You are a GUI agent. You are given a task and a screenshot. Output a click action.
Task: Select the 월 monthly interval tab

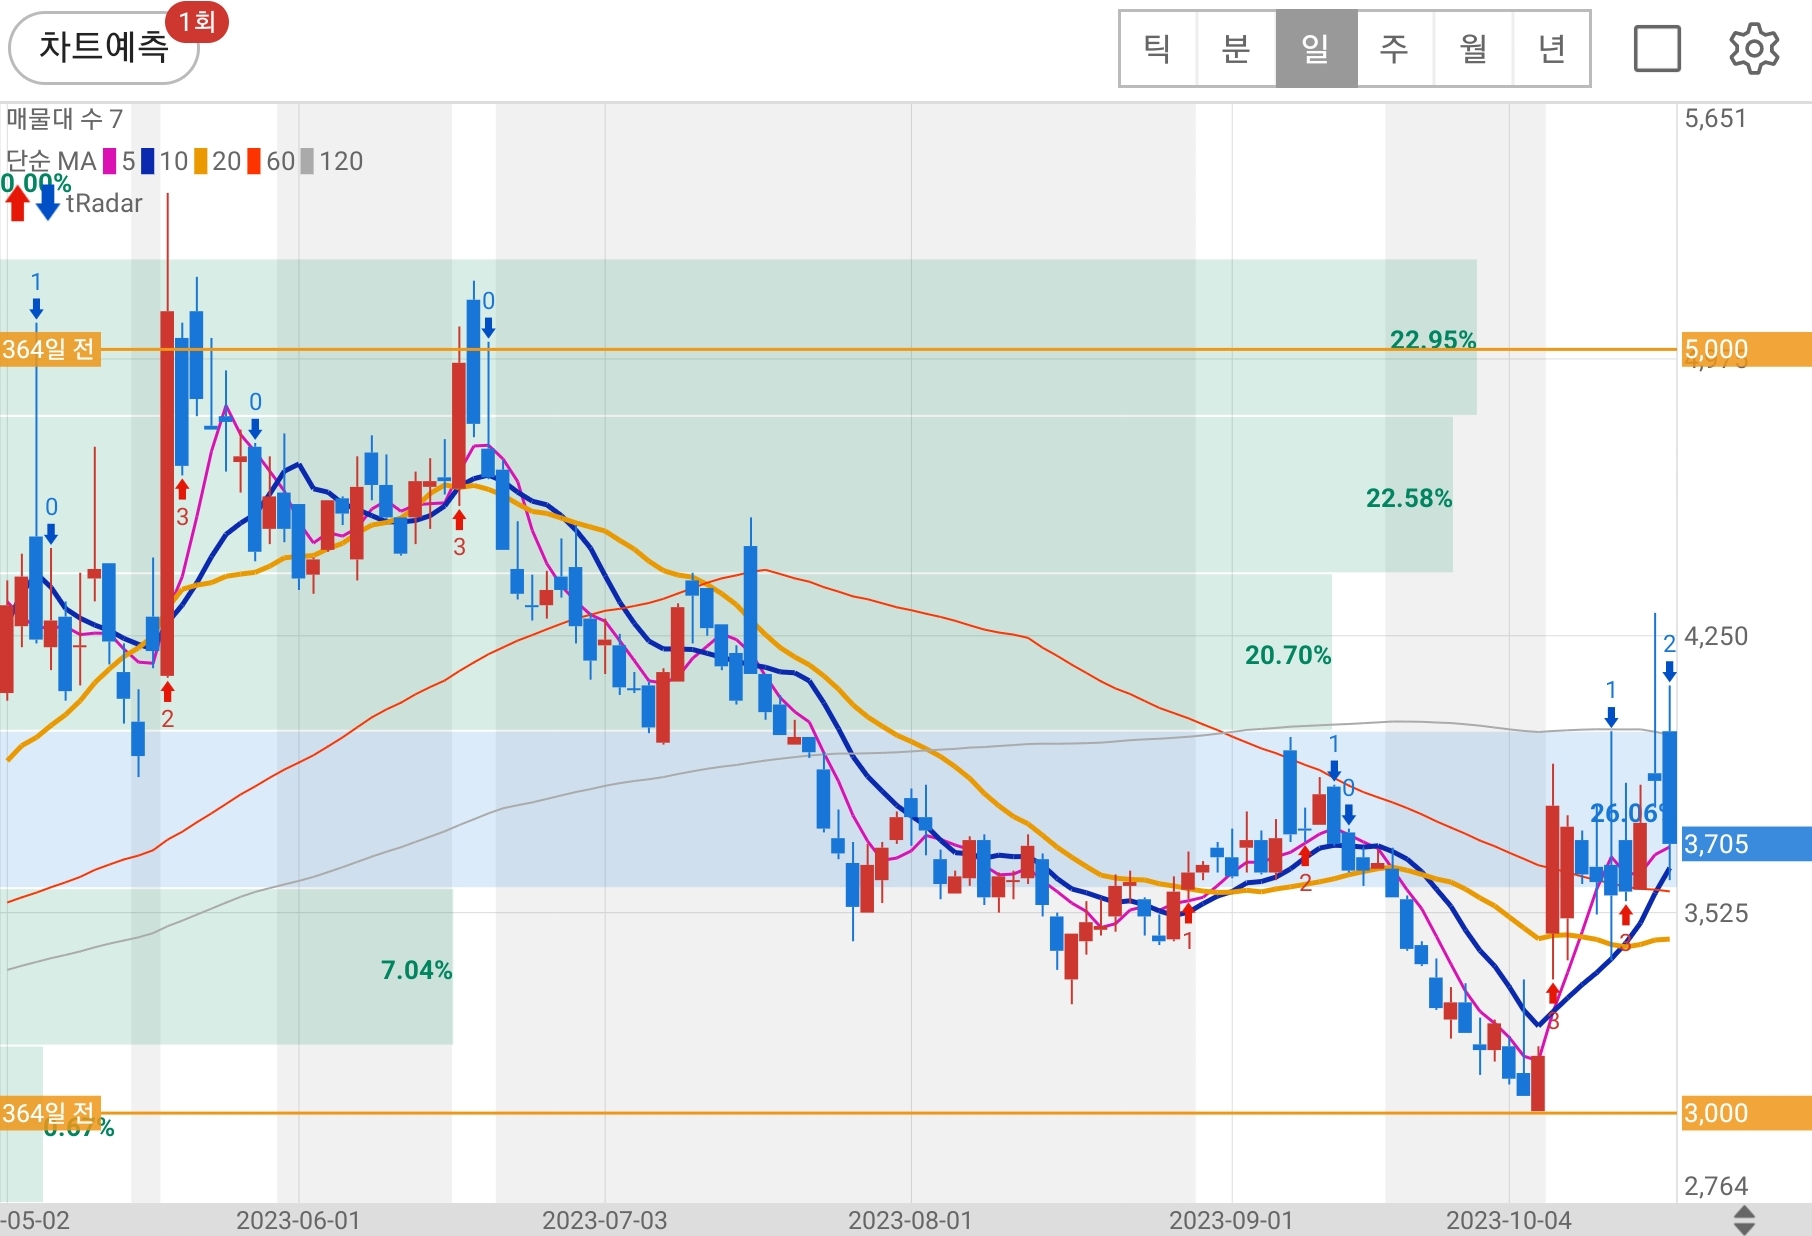(x=1473, y=48)
